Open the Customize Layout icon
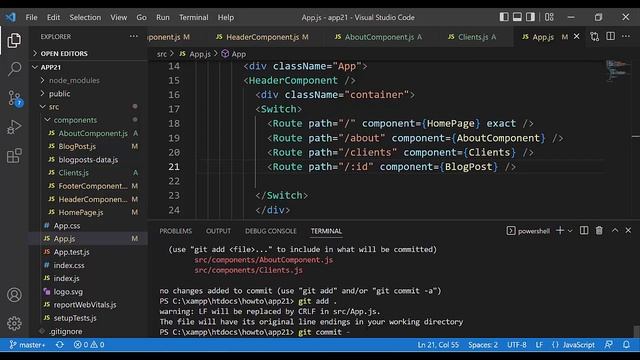 (549, 17)
